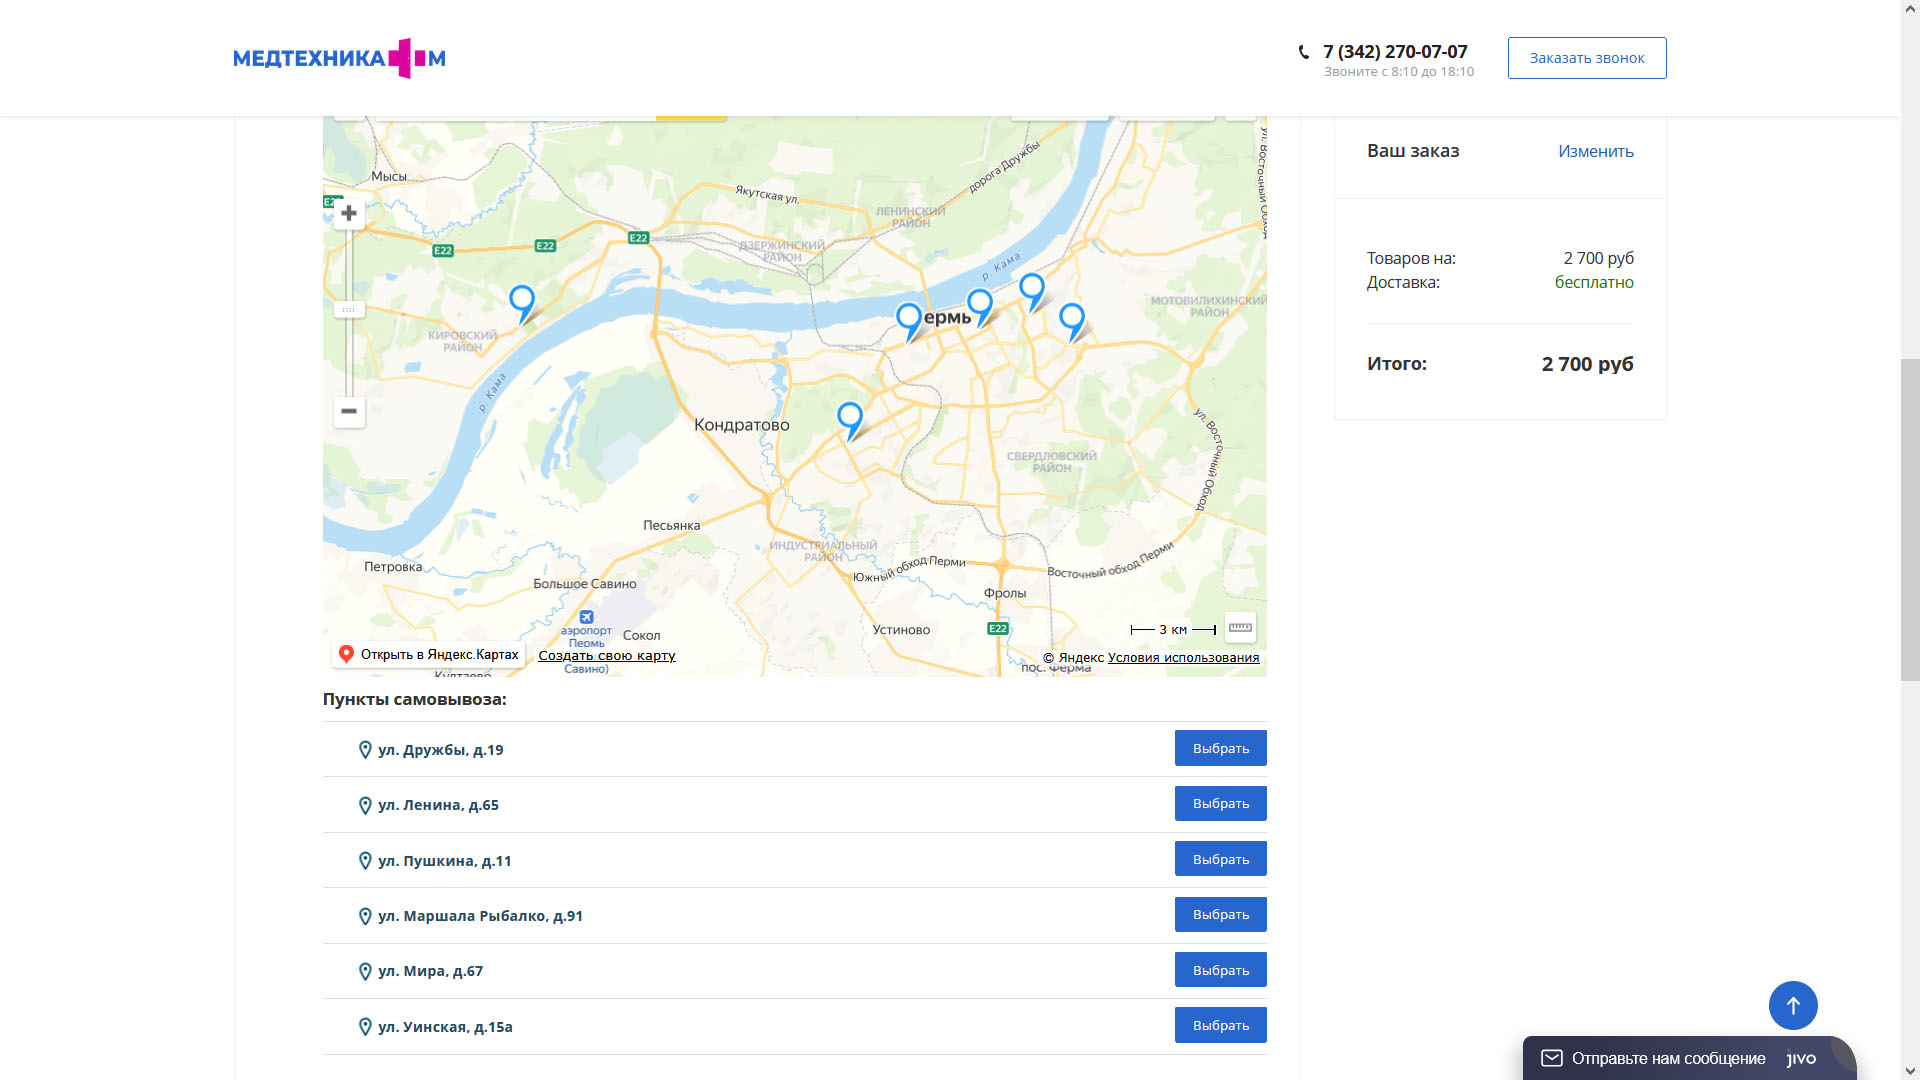
Task: Click Изменить to edit the order
Action: (x=1595, y=151)
